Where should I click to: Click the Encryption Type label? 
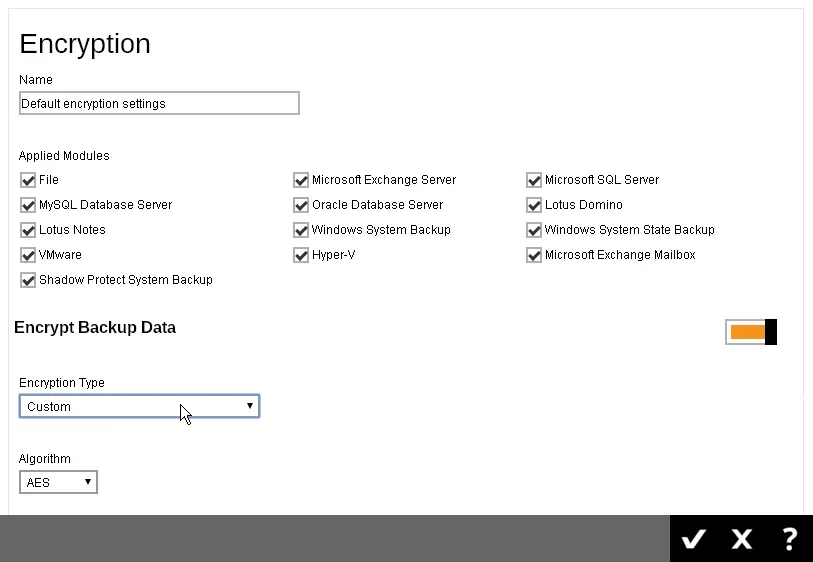coord(62,383)
